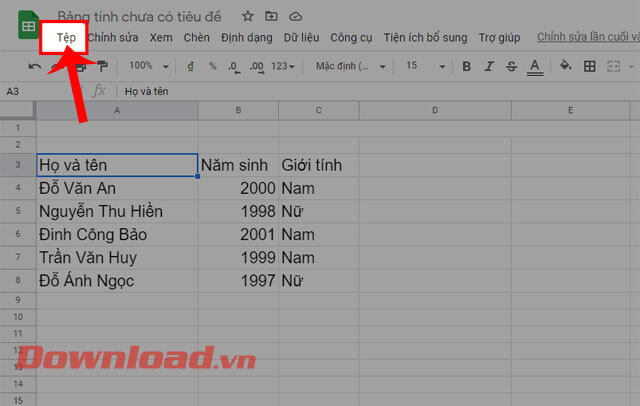The height and width of the screenshot is (406, 640).
Task: Open the Dữ liệu menu
Action: [x=301, y=38]
